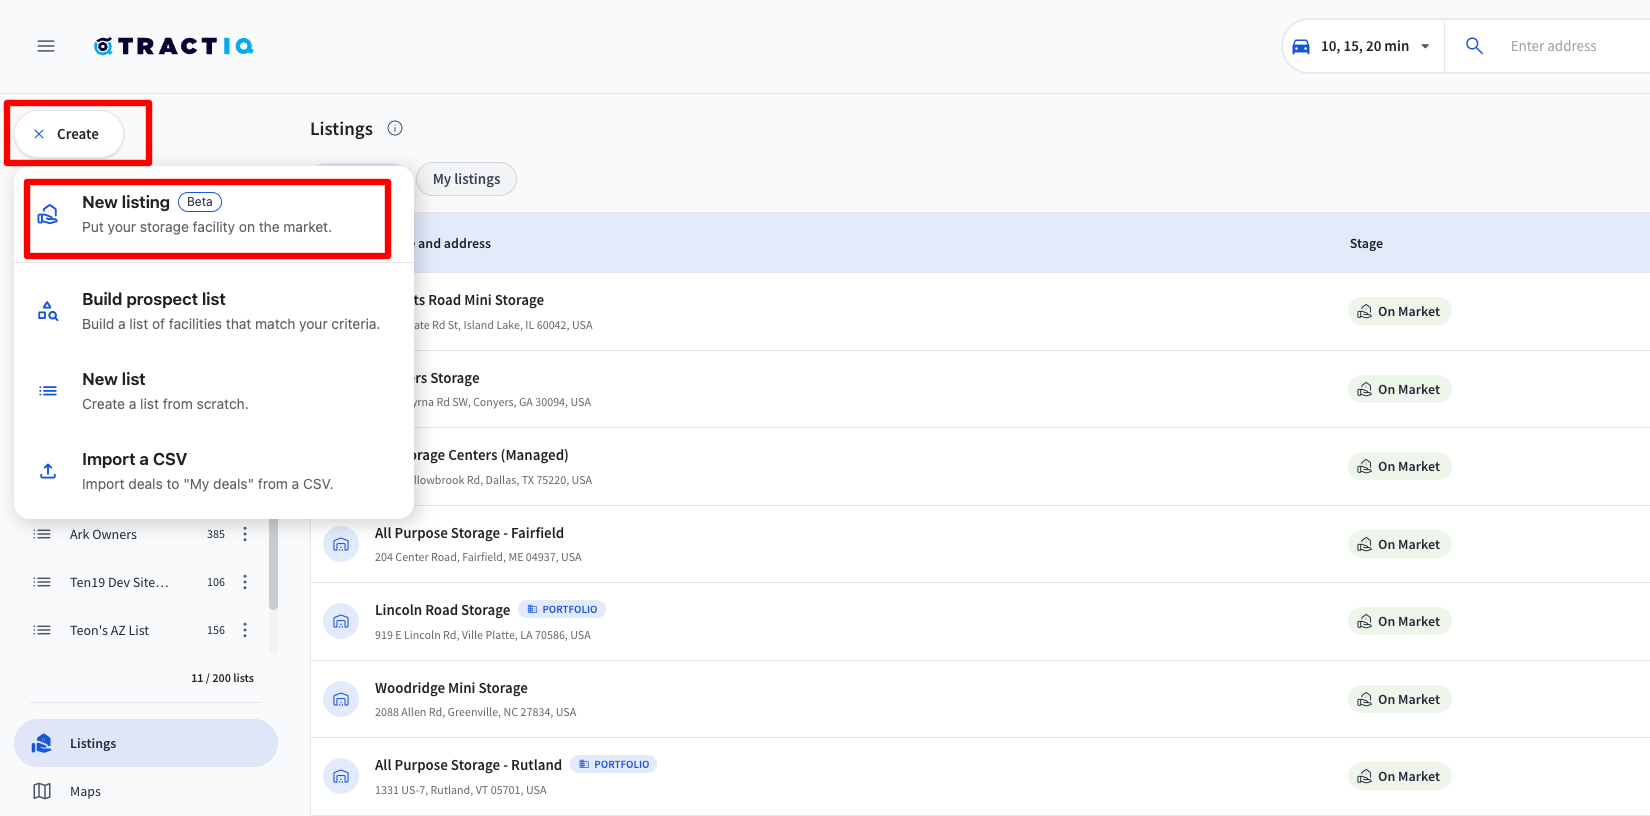Screen dimensions: 1650x816
Task: Choose Build prospect list option
Action: pyautogui.click(x=214, y=311)
